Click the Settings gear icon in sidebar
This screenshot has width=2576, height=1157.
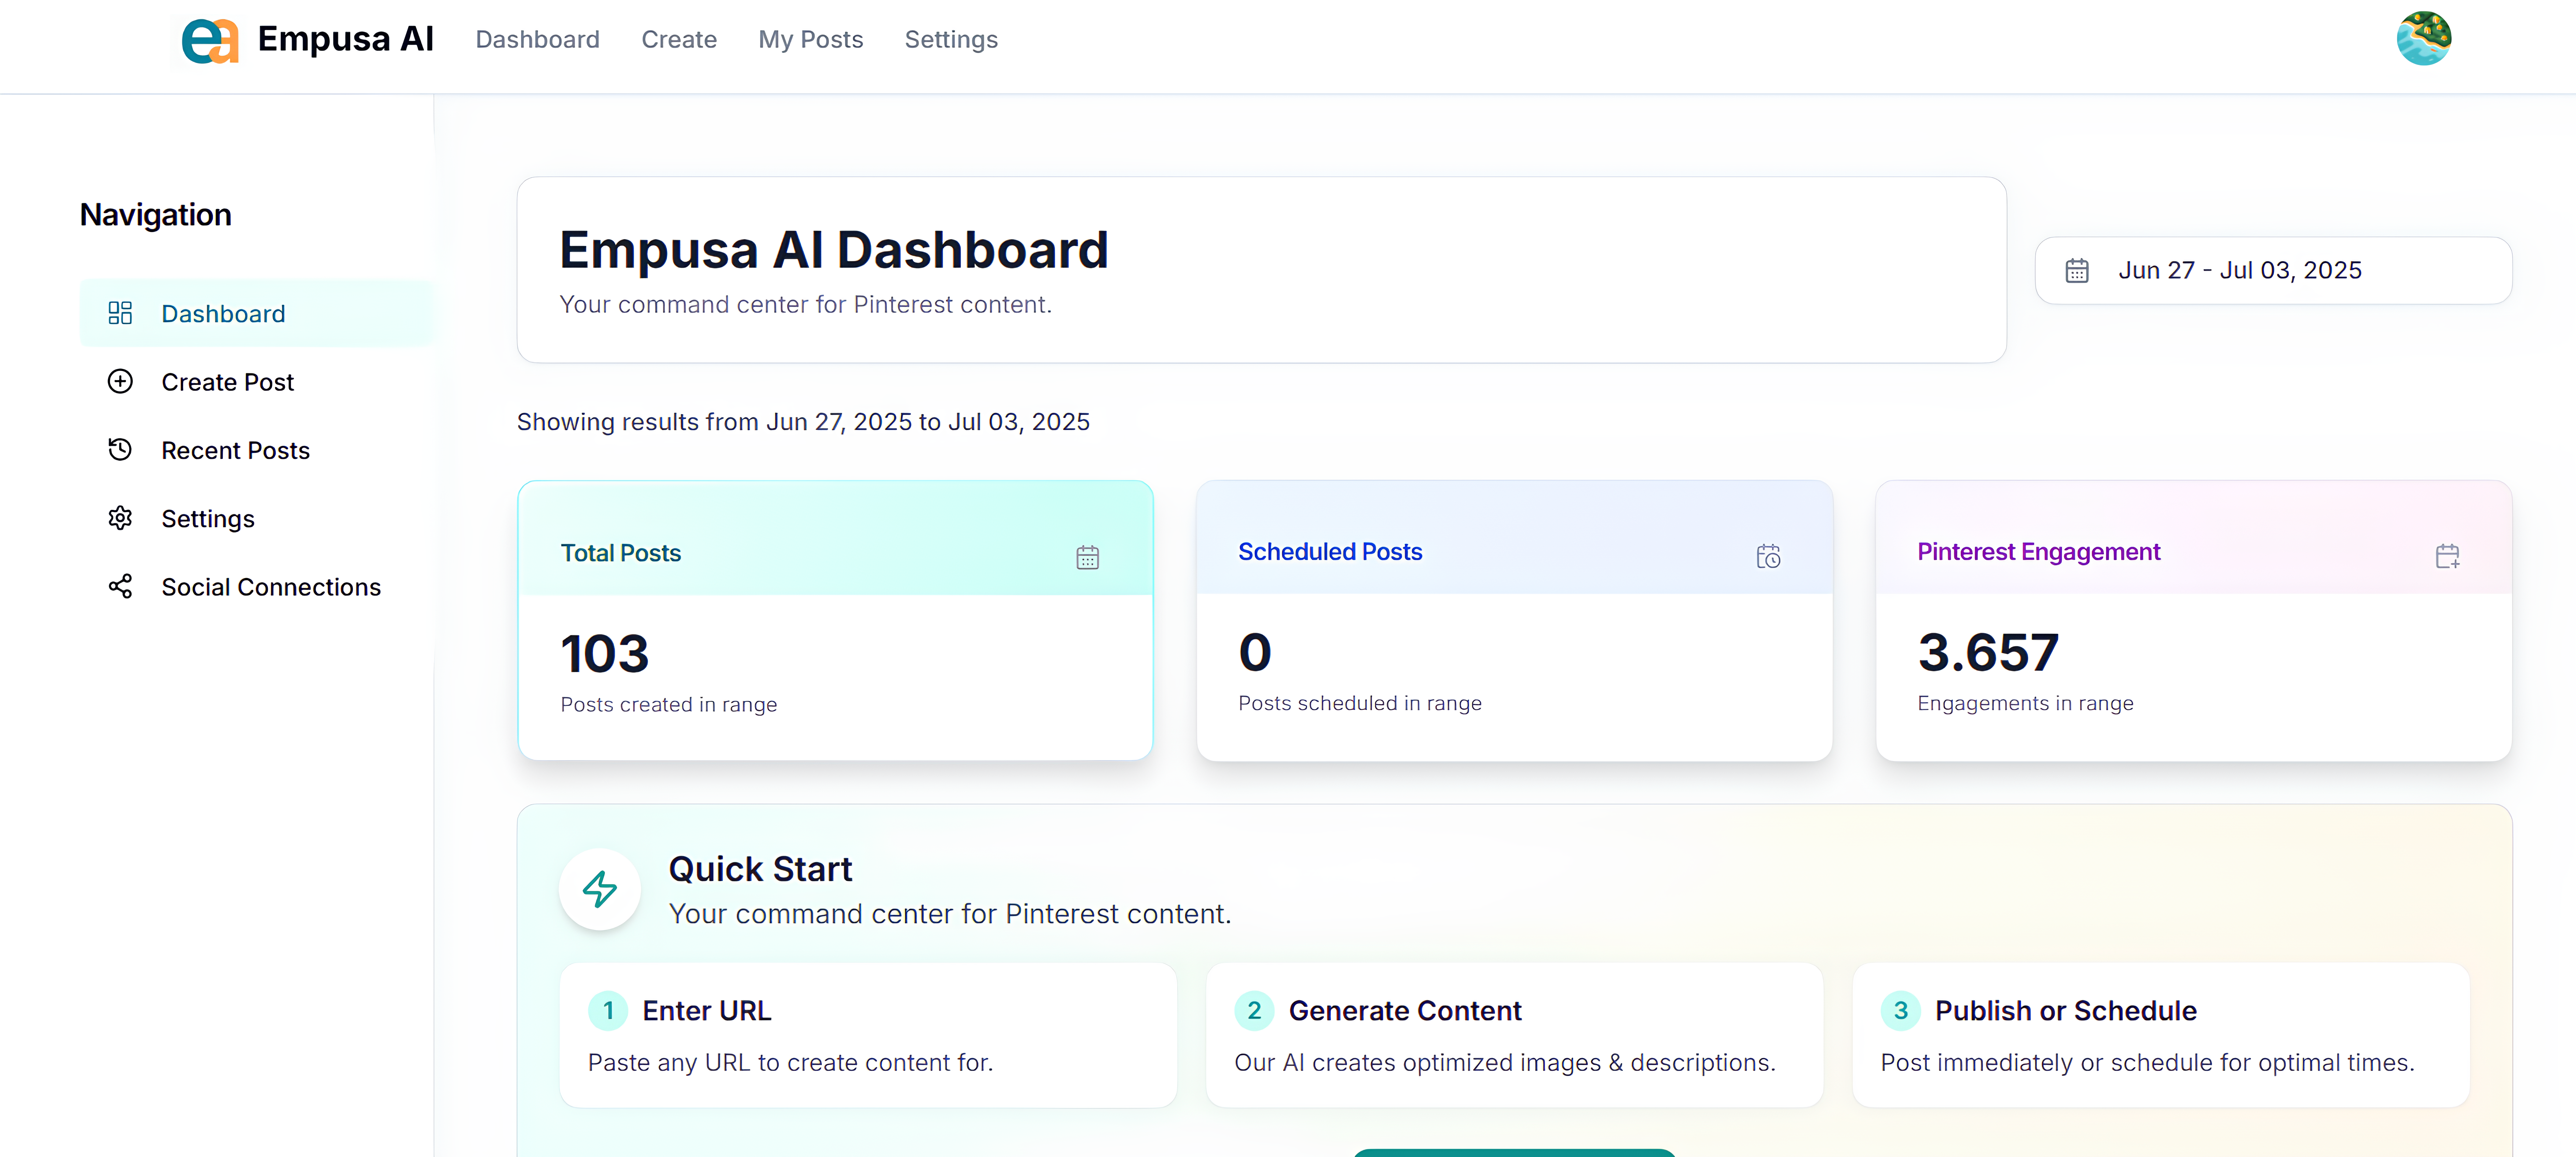[x=120, y=518]
